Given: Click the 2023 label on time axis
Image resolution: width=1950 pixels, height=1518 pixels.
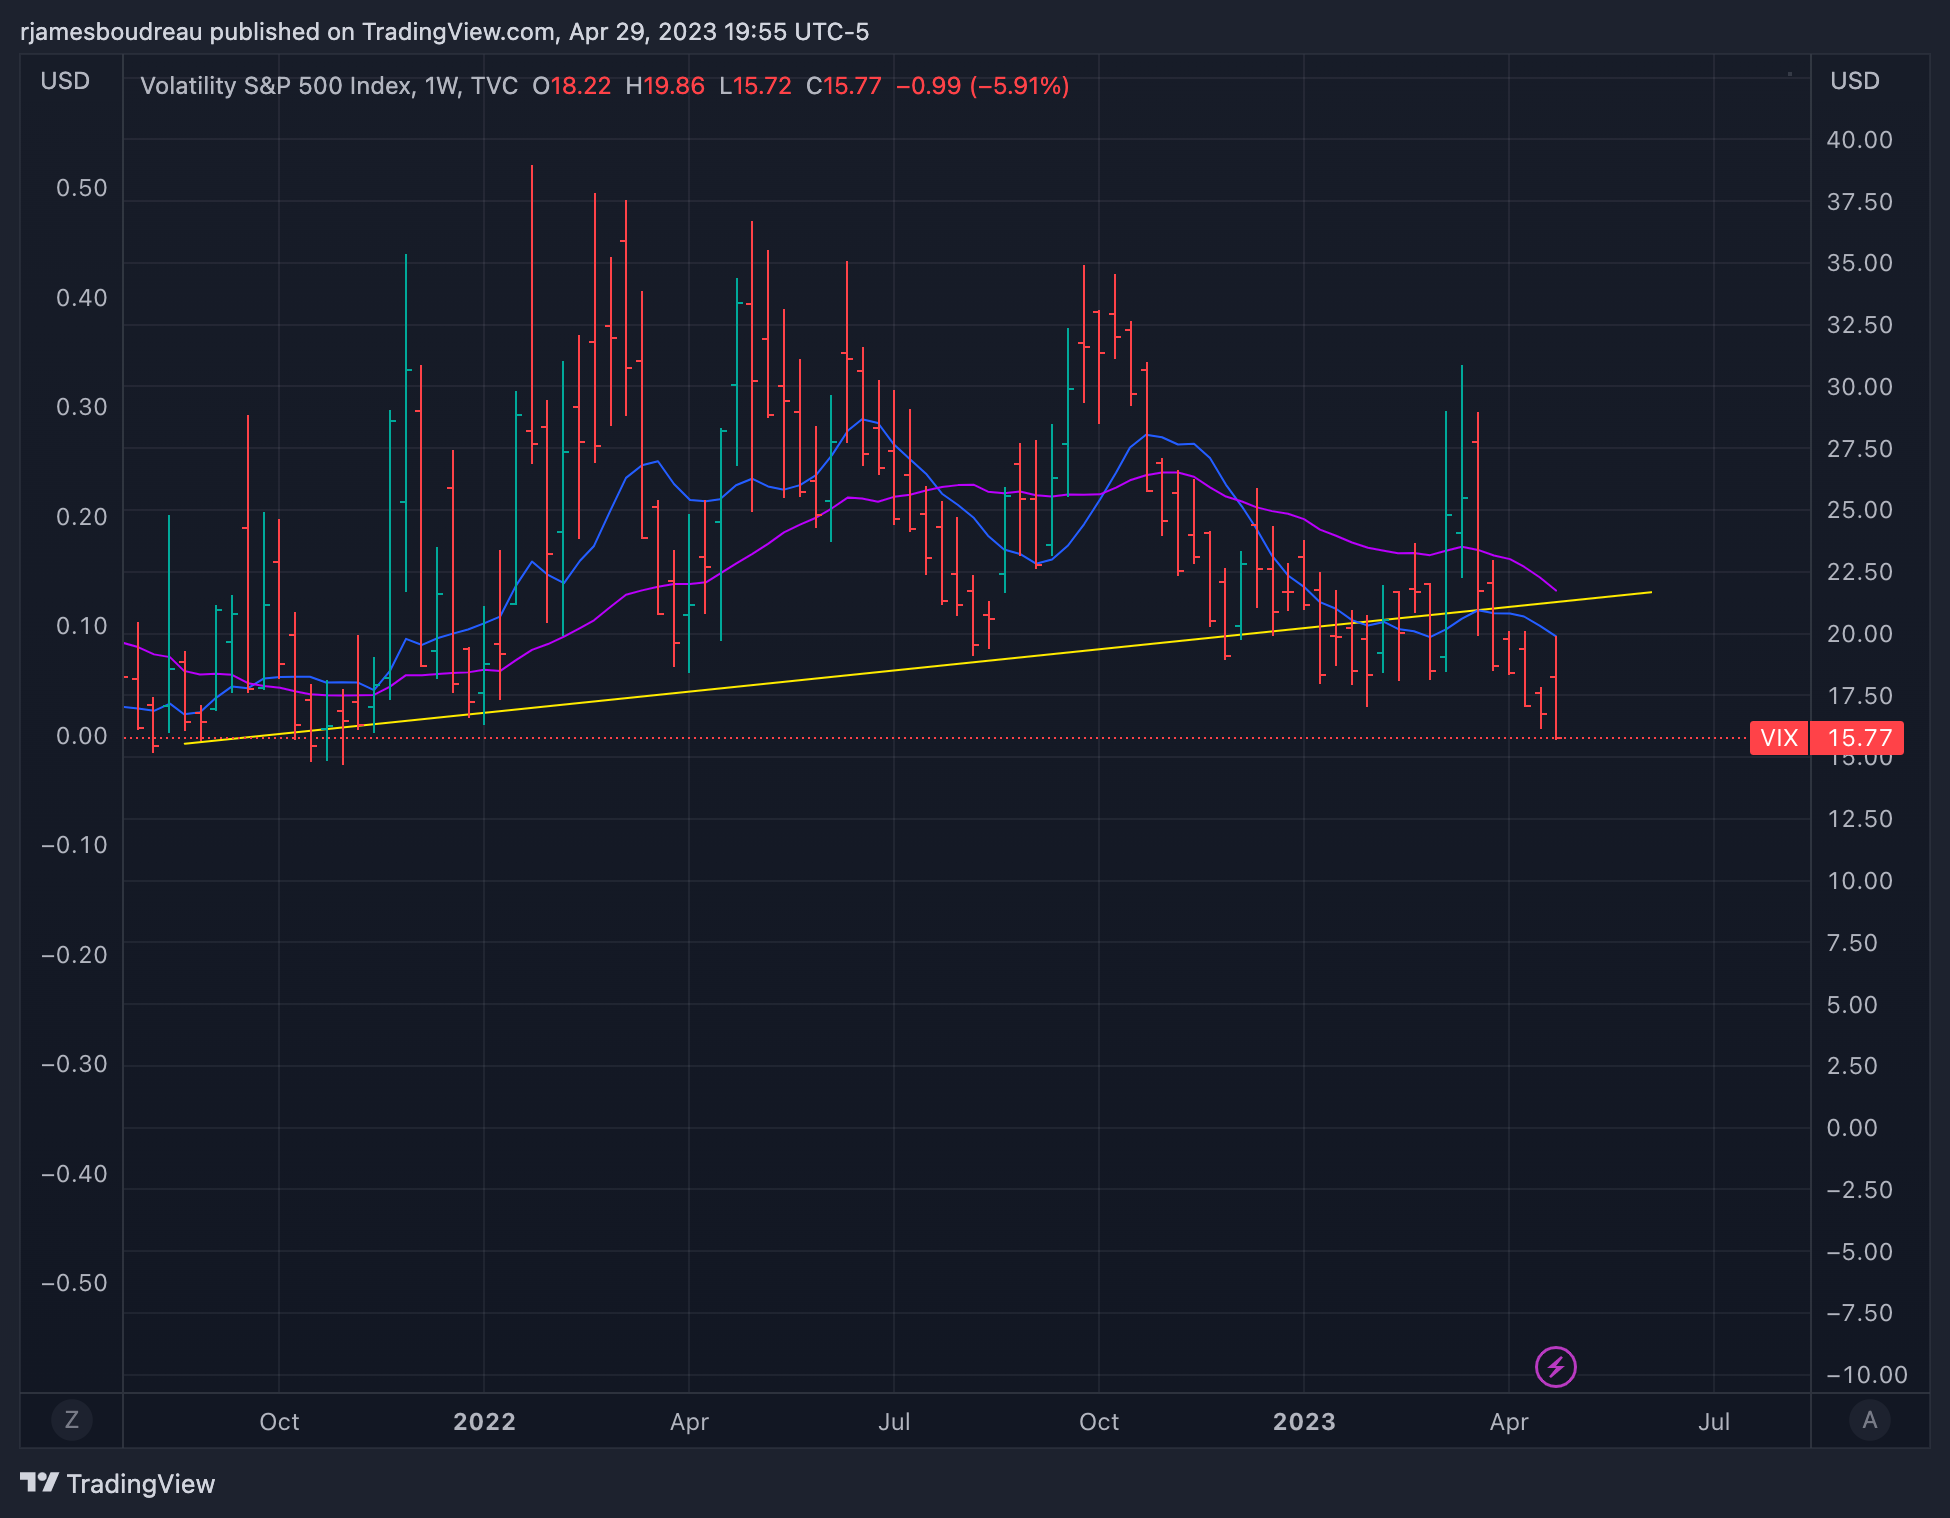Looking at the screenshot, I should point(1303,1421).
